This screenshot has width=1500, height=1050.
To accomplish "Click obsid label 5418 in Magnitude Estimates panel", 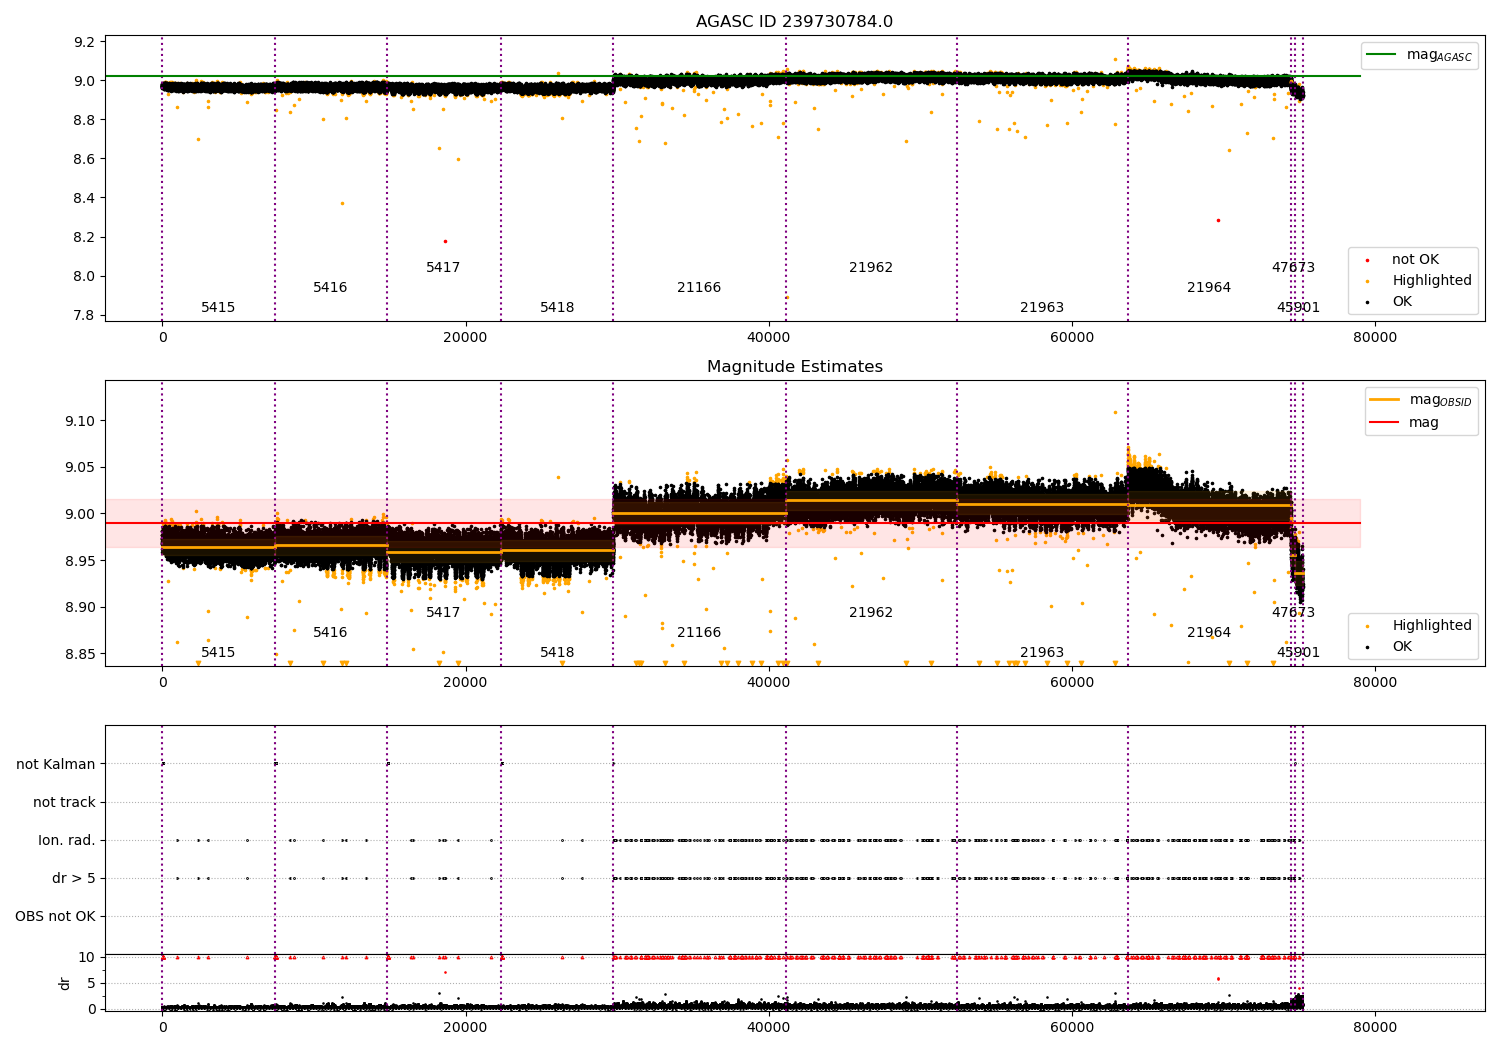I will click(557, 653).
